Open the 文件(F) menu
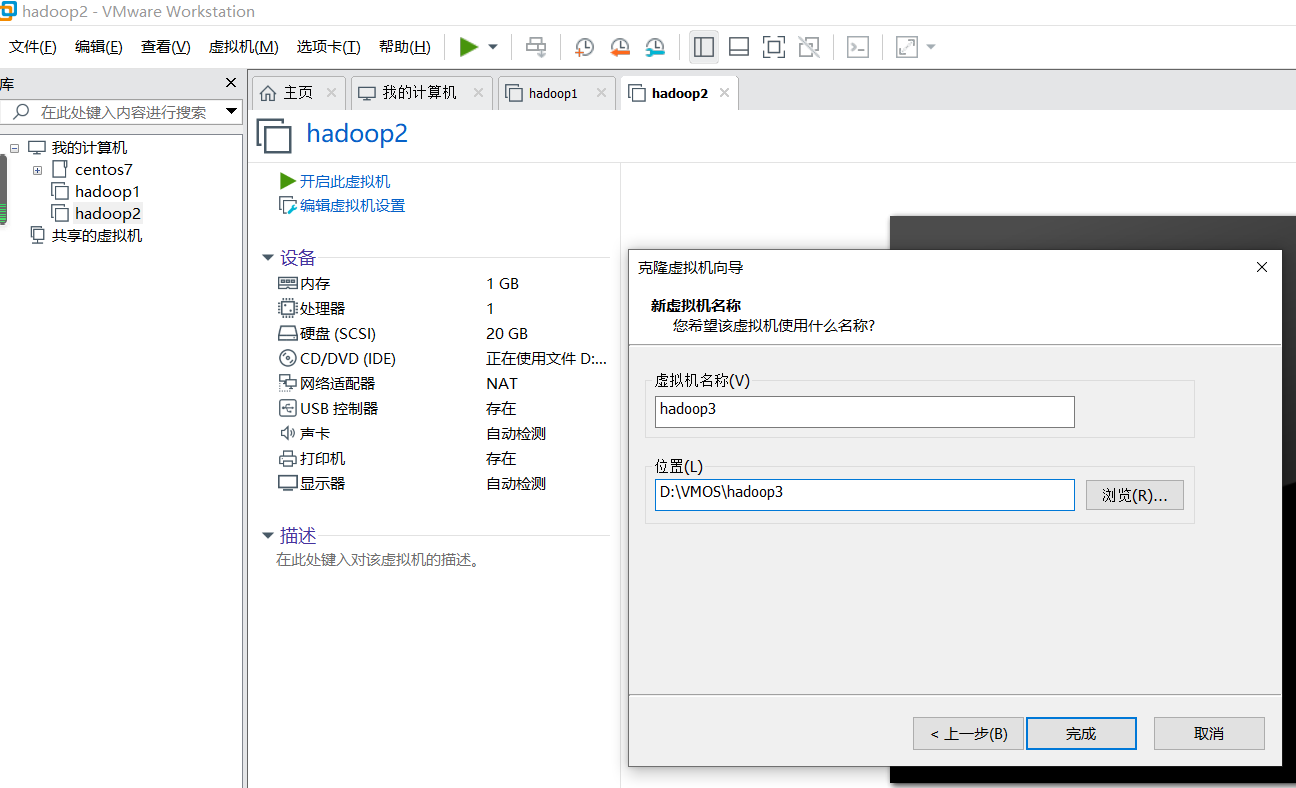1296x788 pixels. [33, 47]
